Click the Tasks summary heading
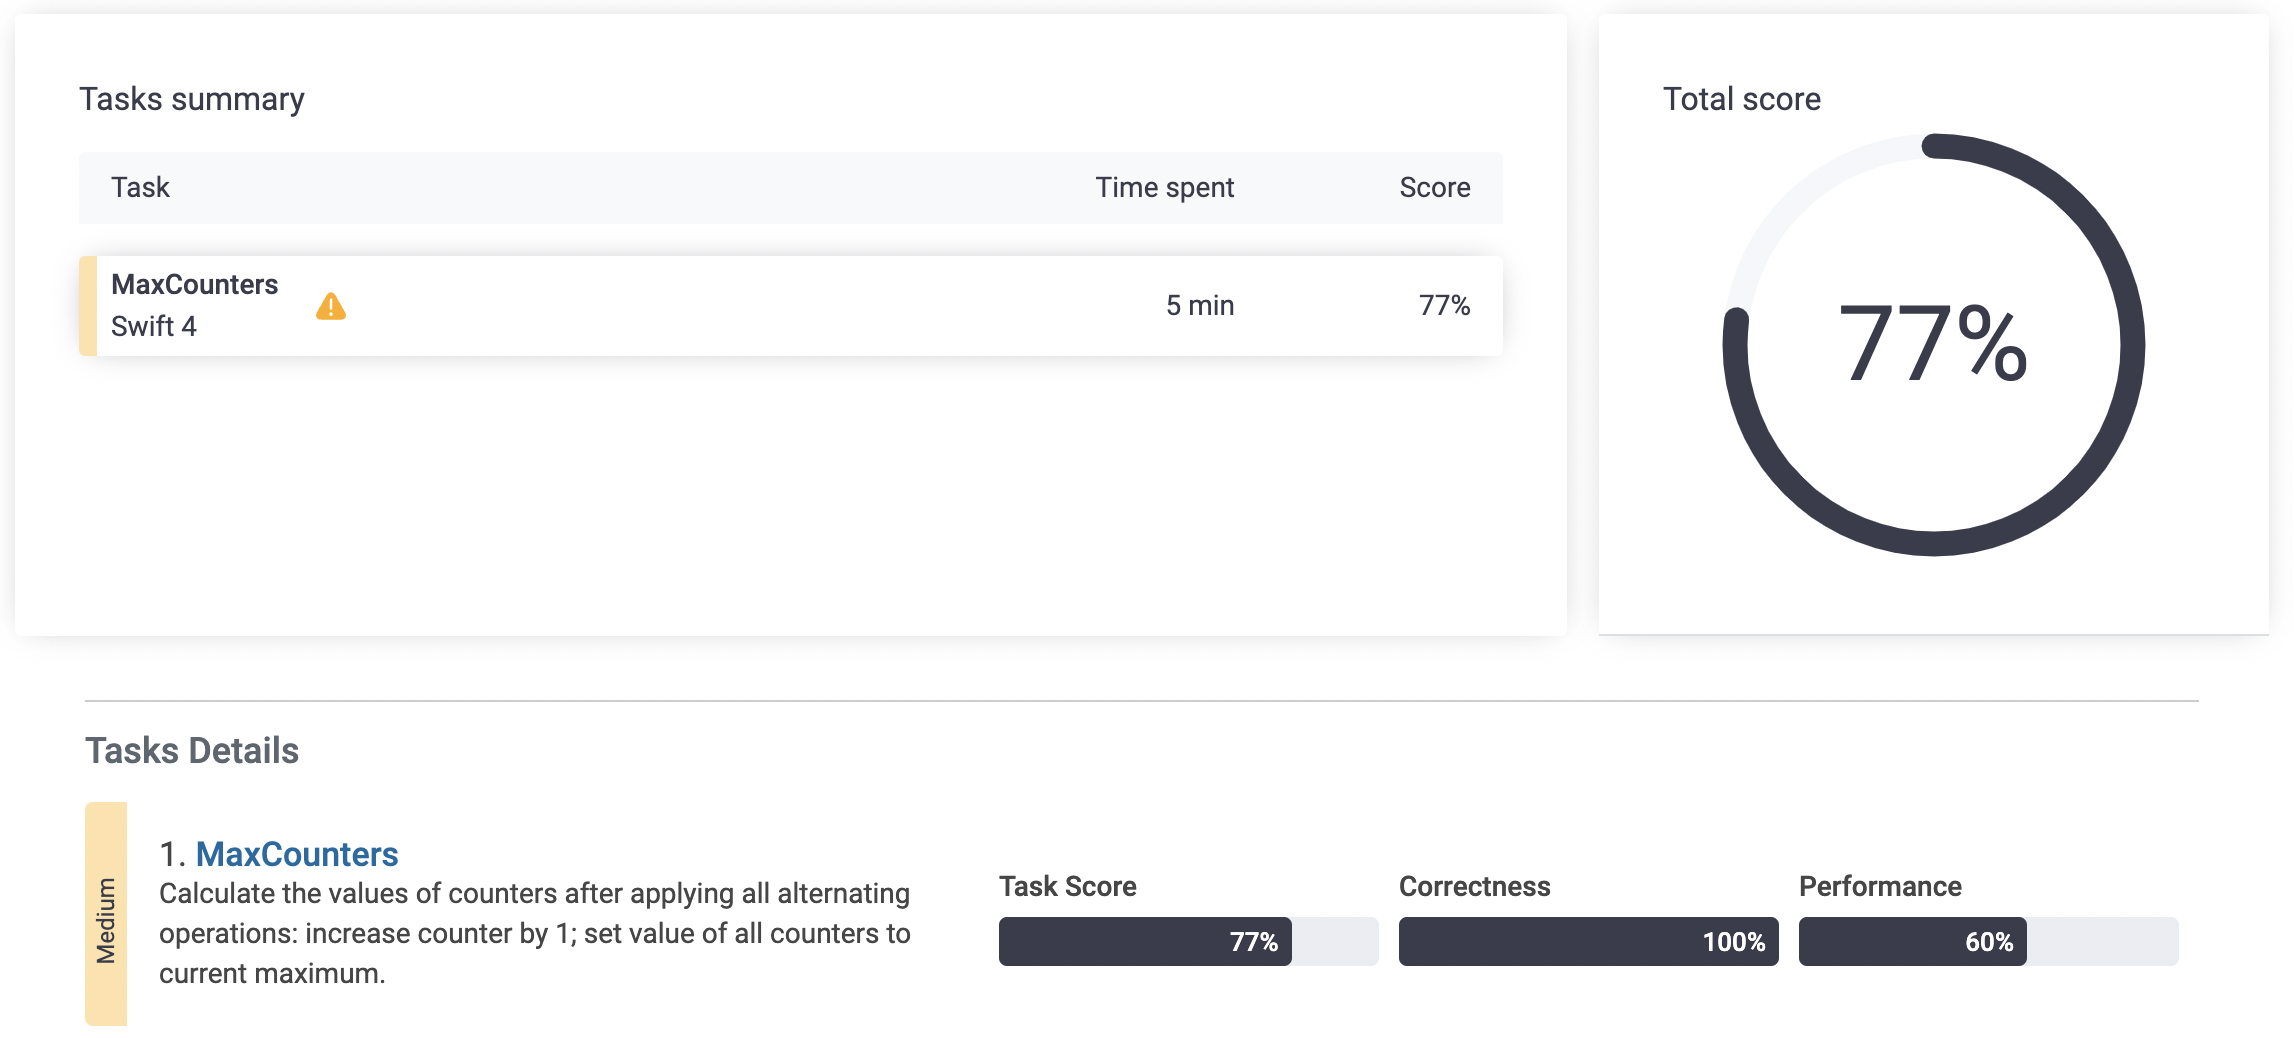The width and height of the screenshot is (2294, 1038). [192, 99]
